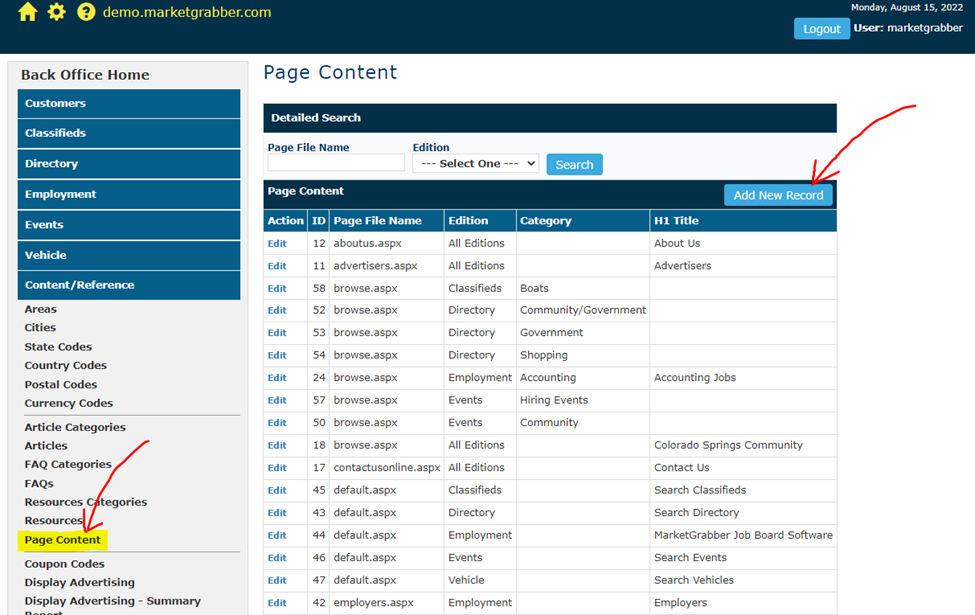This screenshot has width=975, height=615.
Task: Click the home icon in header
Action: tap(27, 12)
